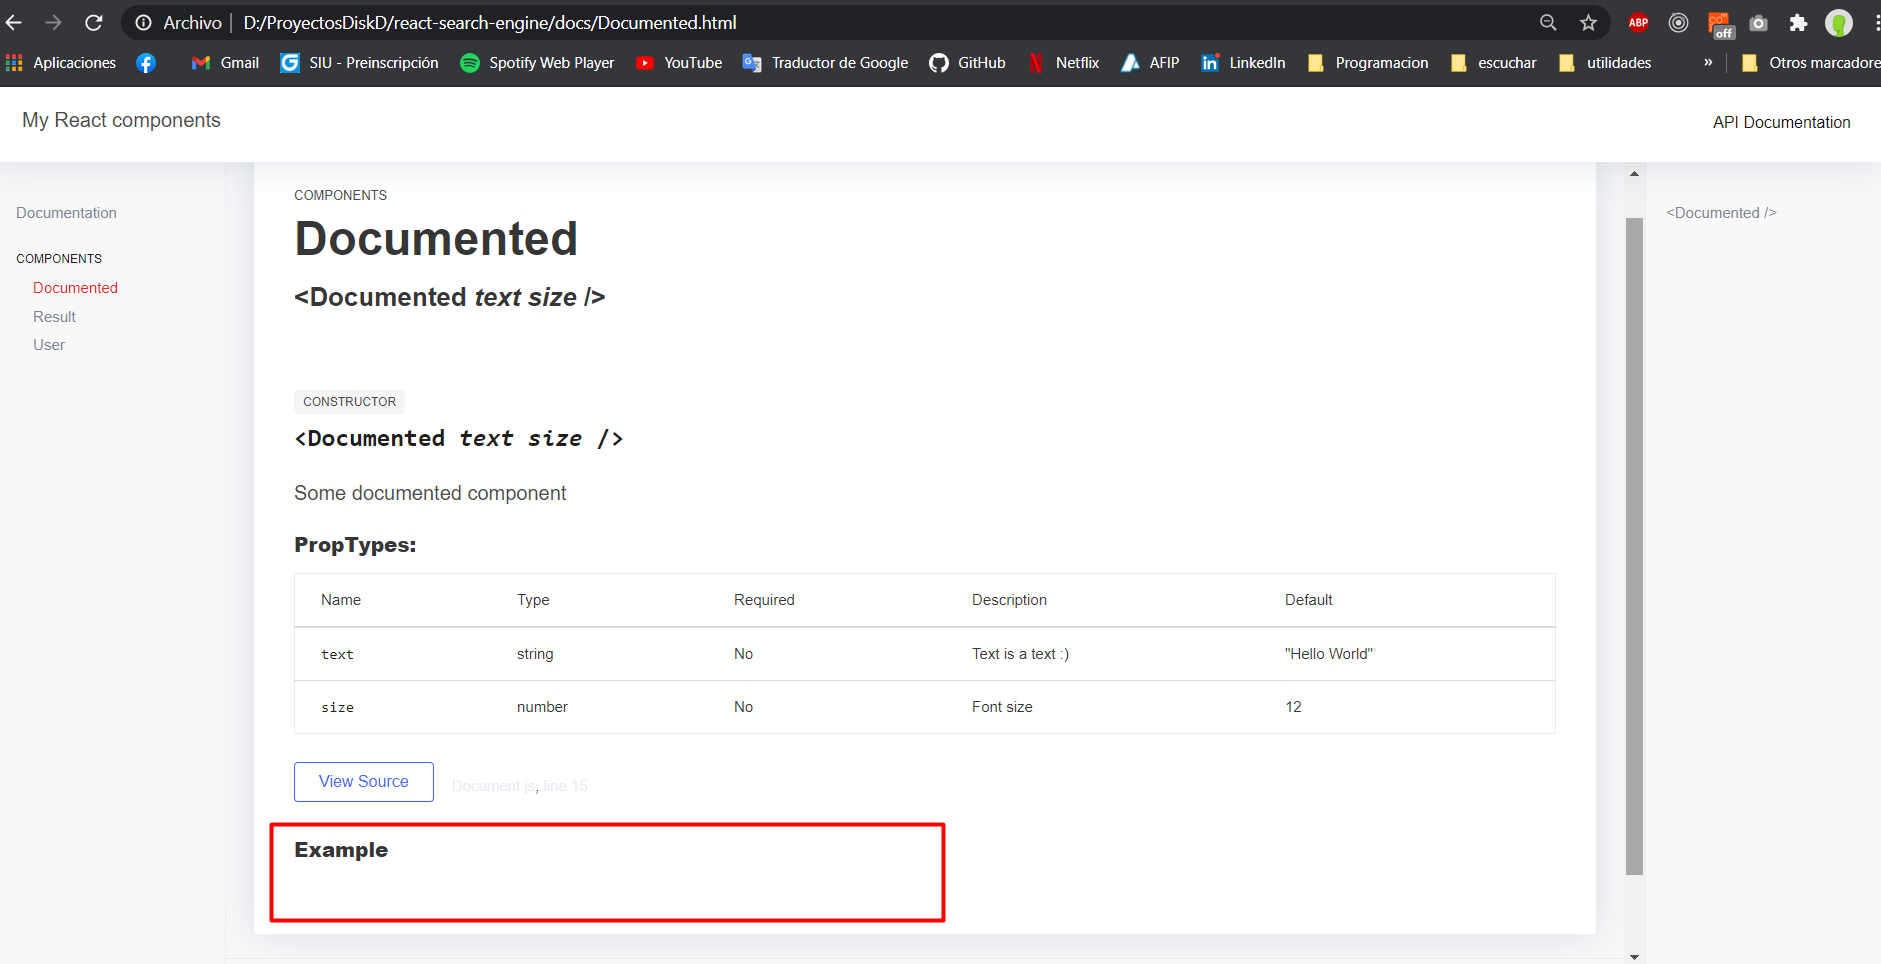Open the AFIP bookmark
This screenshot has height=964, width=1881.
pos(1149,62)
